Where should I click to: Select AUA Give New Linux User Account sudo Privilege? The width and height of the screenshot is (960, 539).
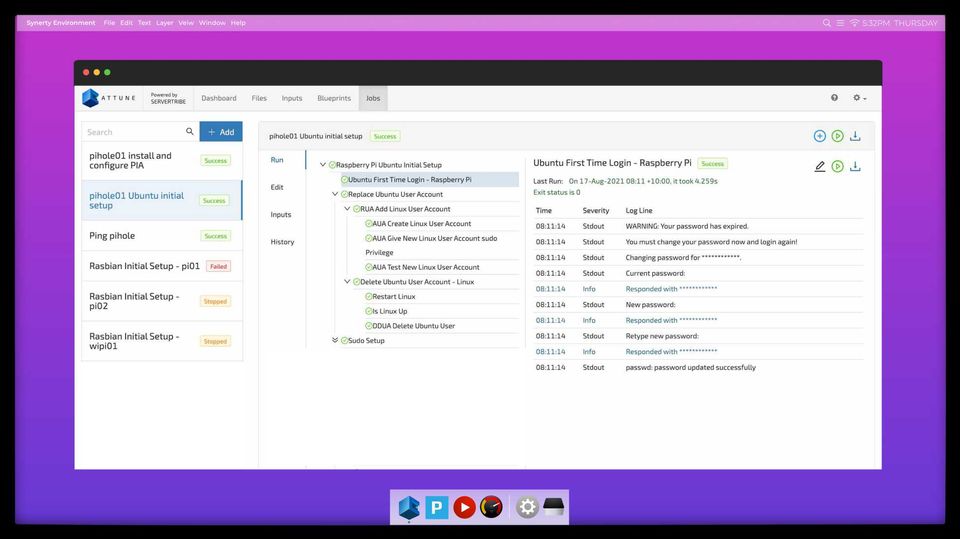431,245
